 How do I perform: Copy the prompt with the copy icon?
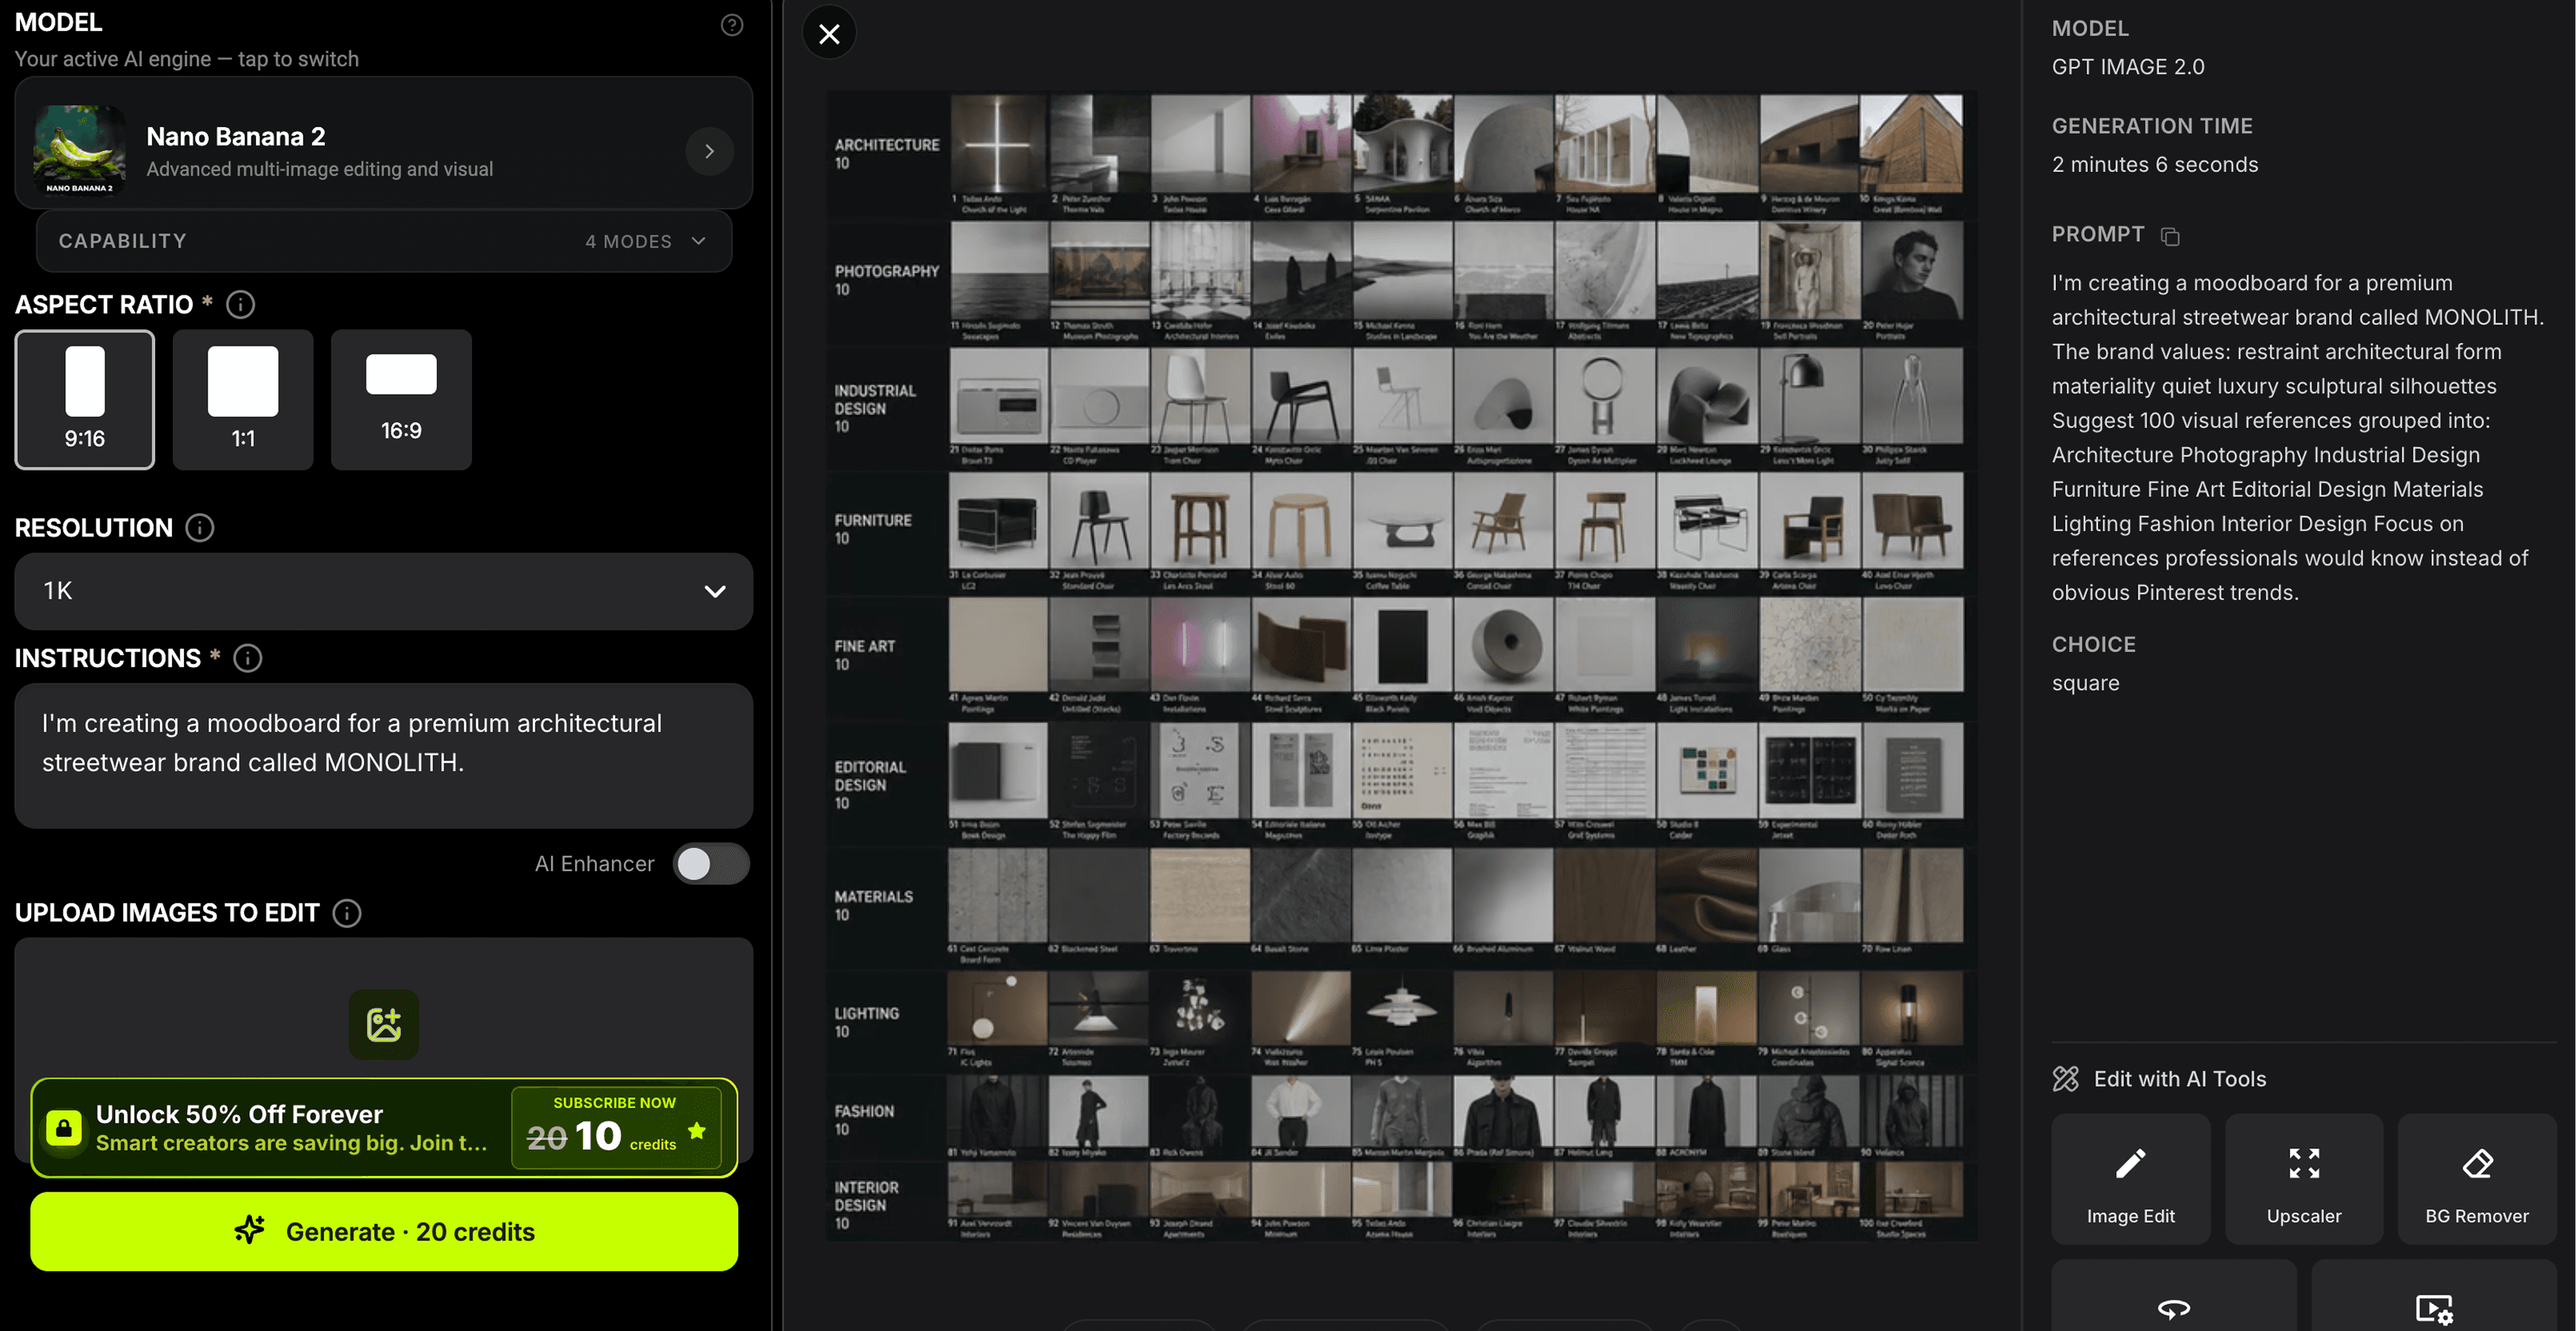2169,236
